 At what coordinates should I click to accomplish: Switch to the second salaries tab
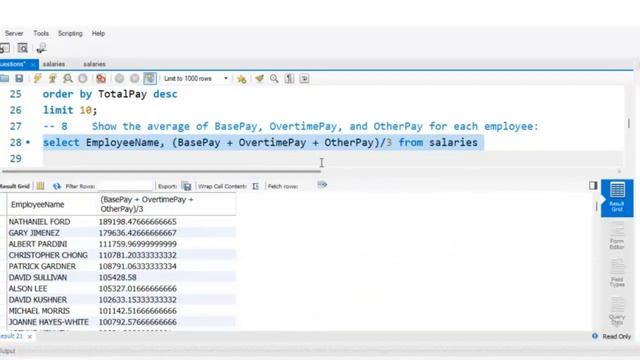tap(94, 64)
